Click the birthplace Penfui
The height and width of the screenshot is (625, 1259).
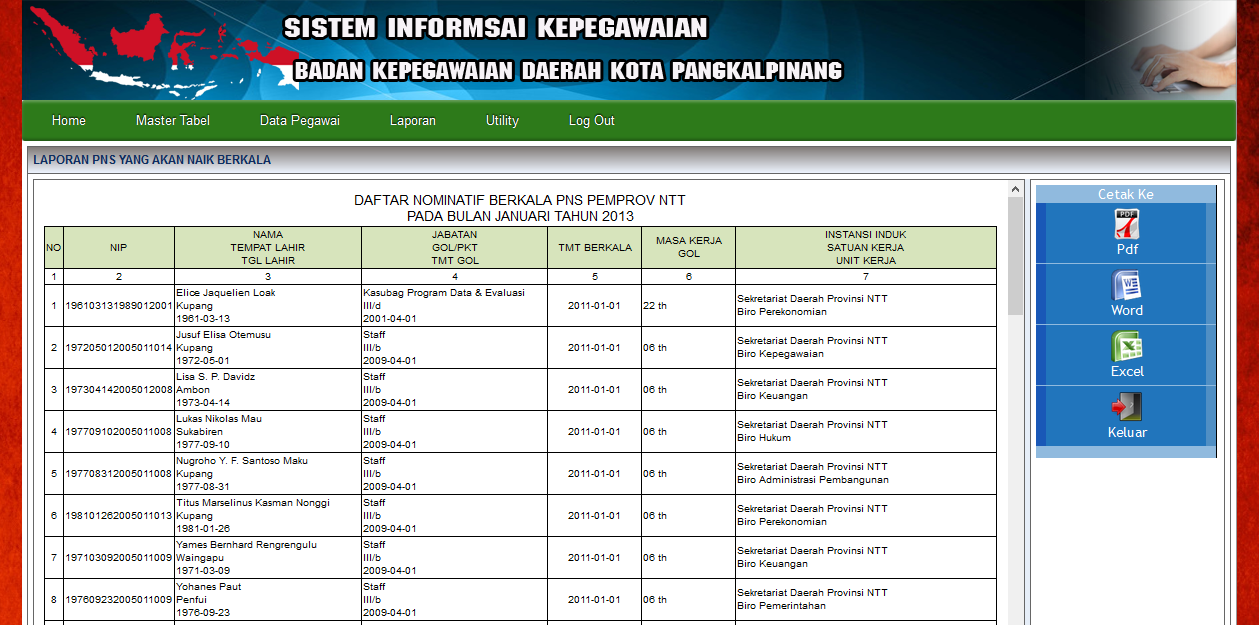[191, 600]
